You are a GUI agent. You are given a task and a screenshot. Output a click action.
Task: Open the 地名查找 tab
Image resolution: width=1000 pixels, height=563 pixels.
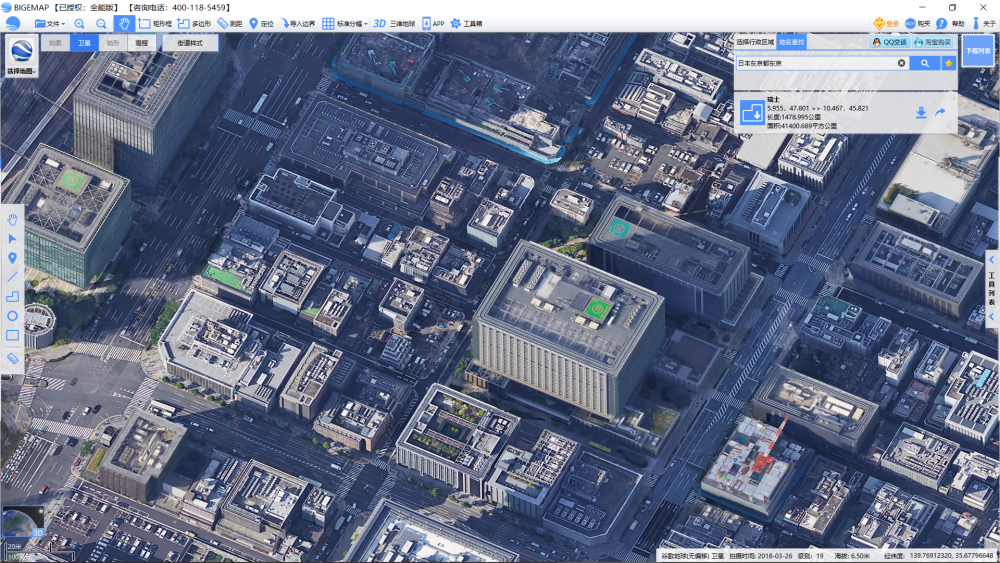pos(792,42)
